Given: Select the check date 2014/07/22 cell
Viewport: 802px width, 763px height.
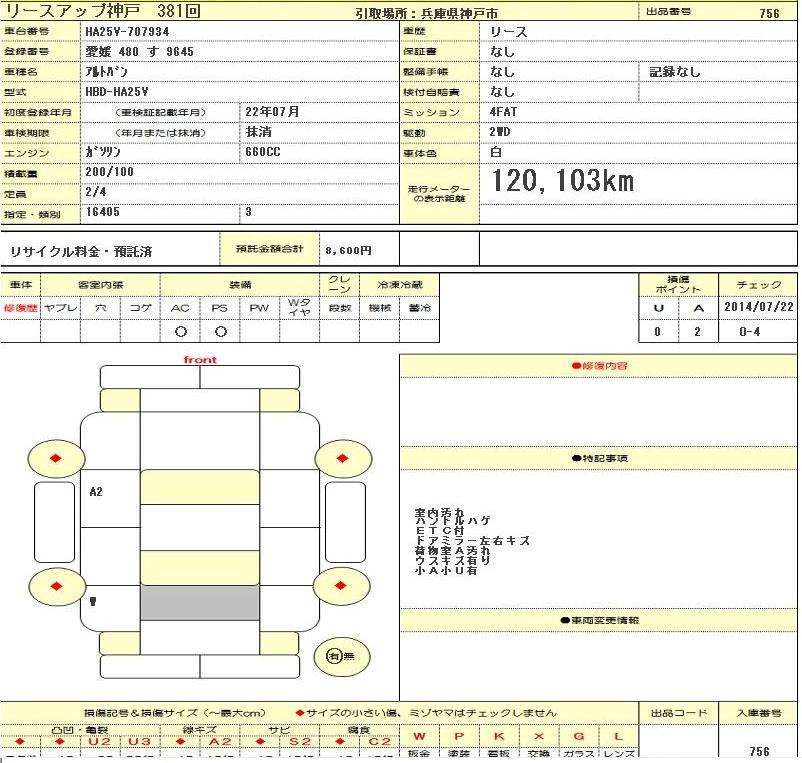Looking at the screenshot, I should [757, 308].
